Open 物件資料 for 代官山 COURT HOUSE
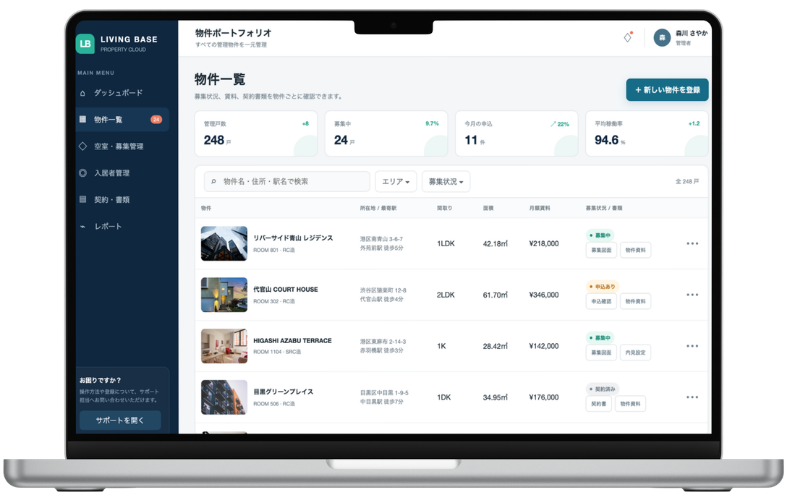Image resolution: width=787 pixels, height=498 pixels. [635, 301]
